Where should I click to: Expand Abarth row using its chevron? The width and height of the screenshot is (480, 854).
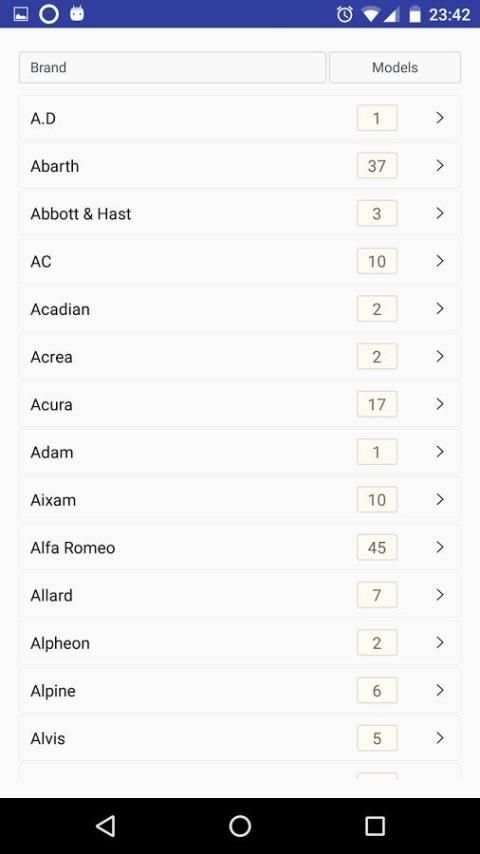point(440,166)
